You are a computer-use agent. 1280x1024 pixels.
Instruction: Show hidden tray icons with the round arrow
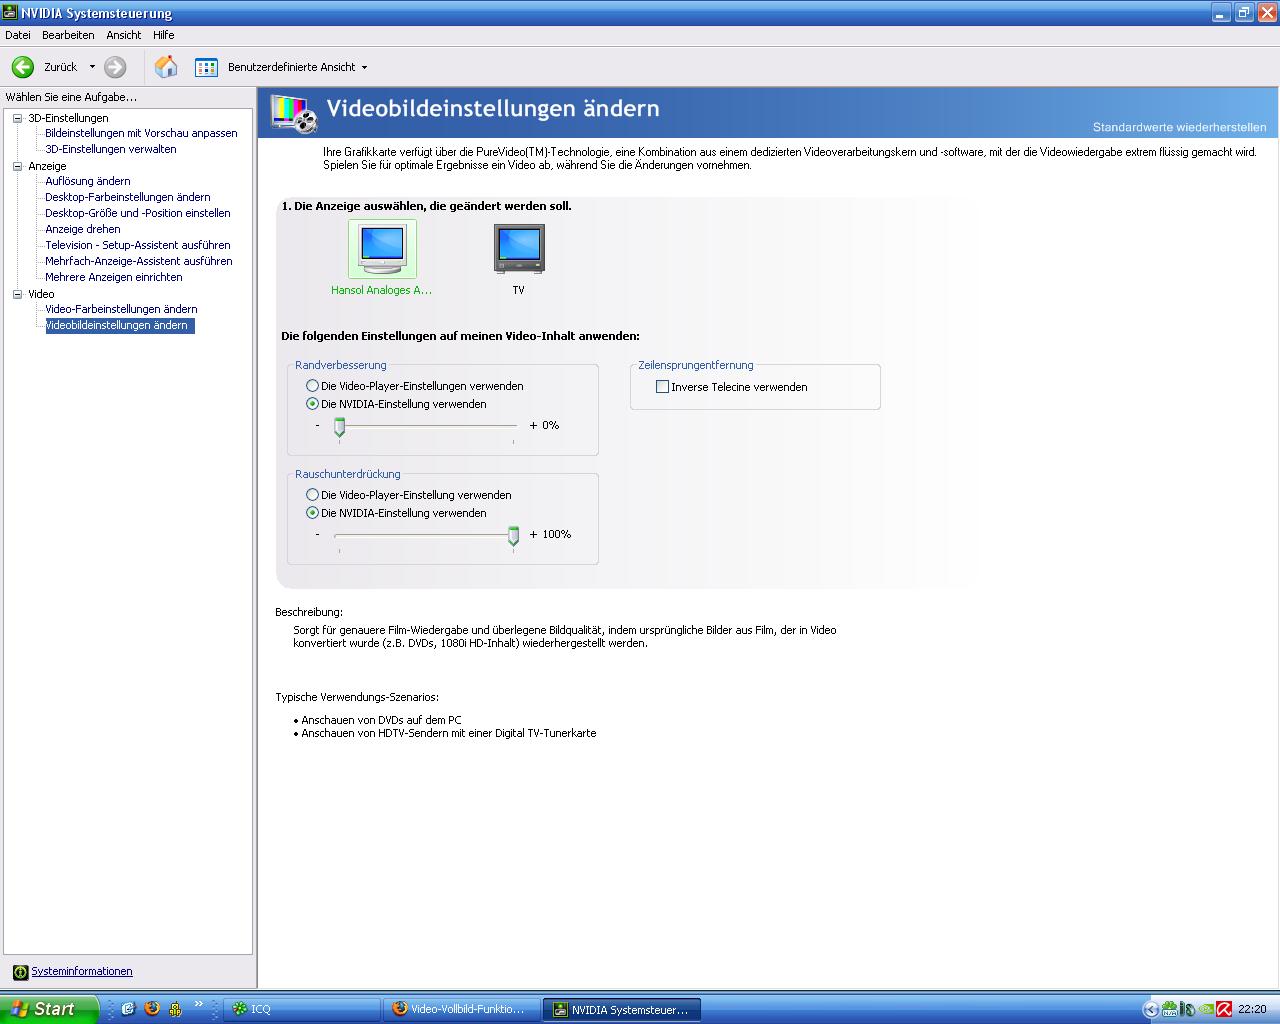1151,1010
